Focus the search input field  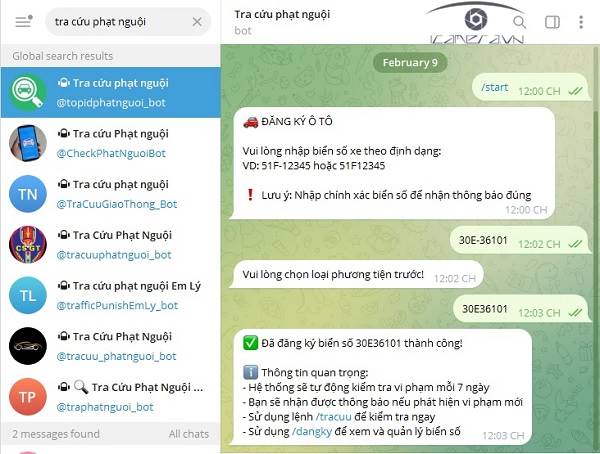coord(122,22)
